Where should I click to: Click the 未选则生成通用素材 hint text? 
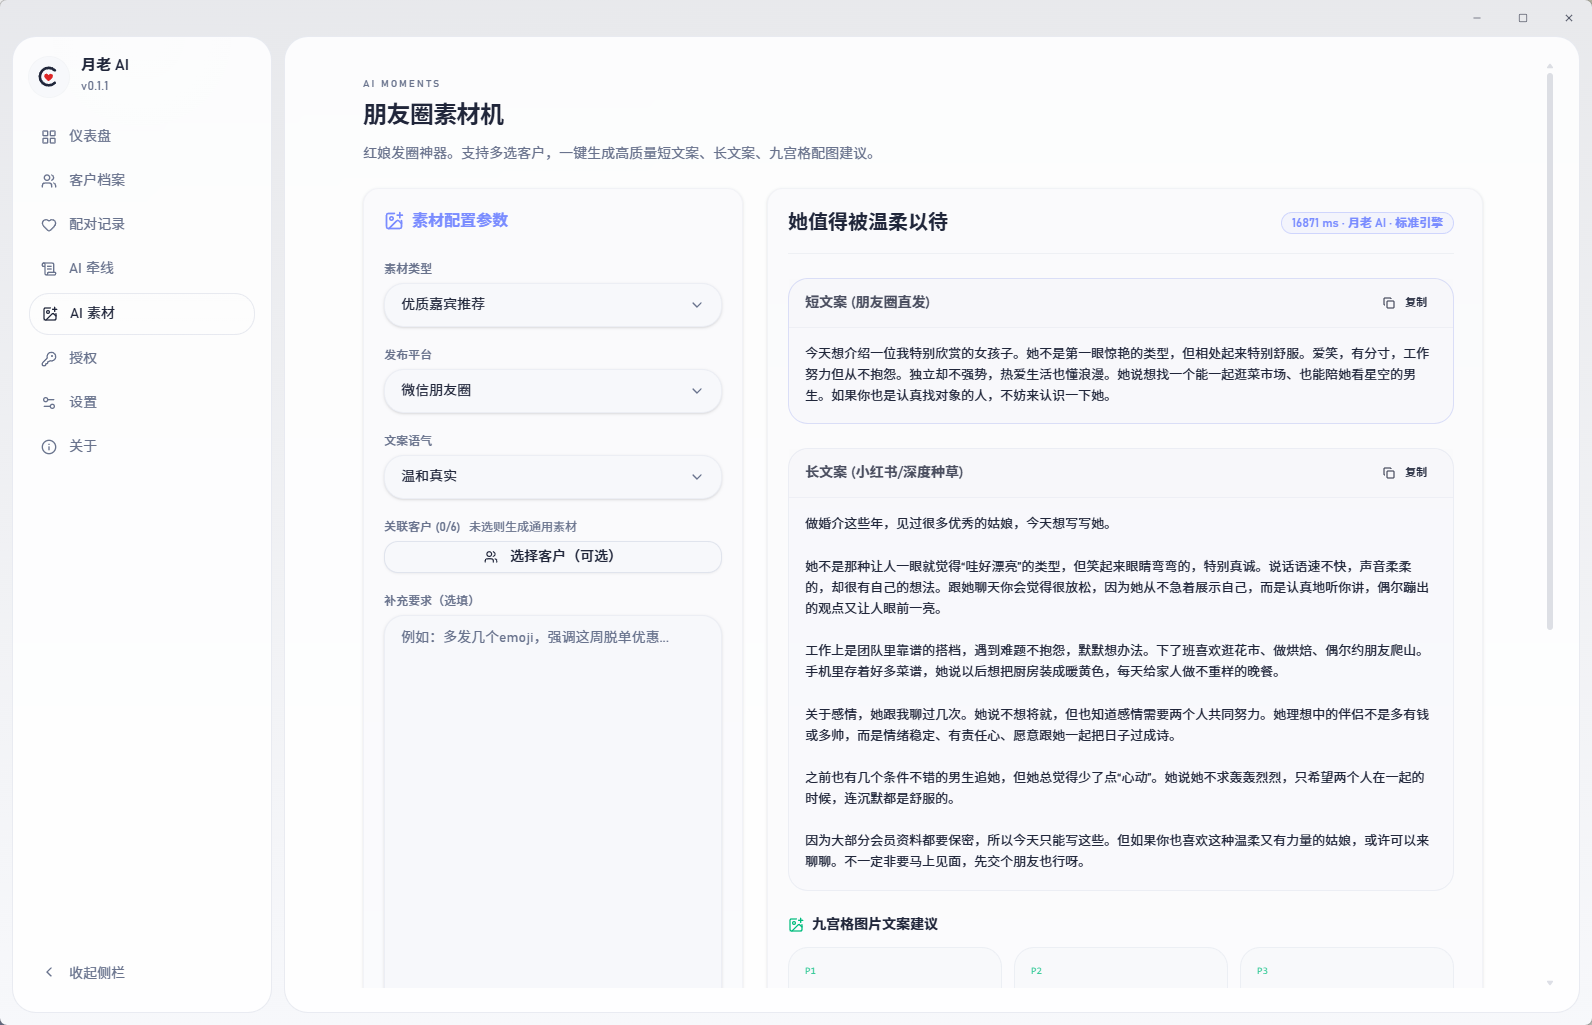point(523,527)
